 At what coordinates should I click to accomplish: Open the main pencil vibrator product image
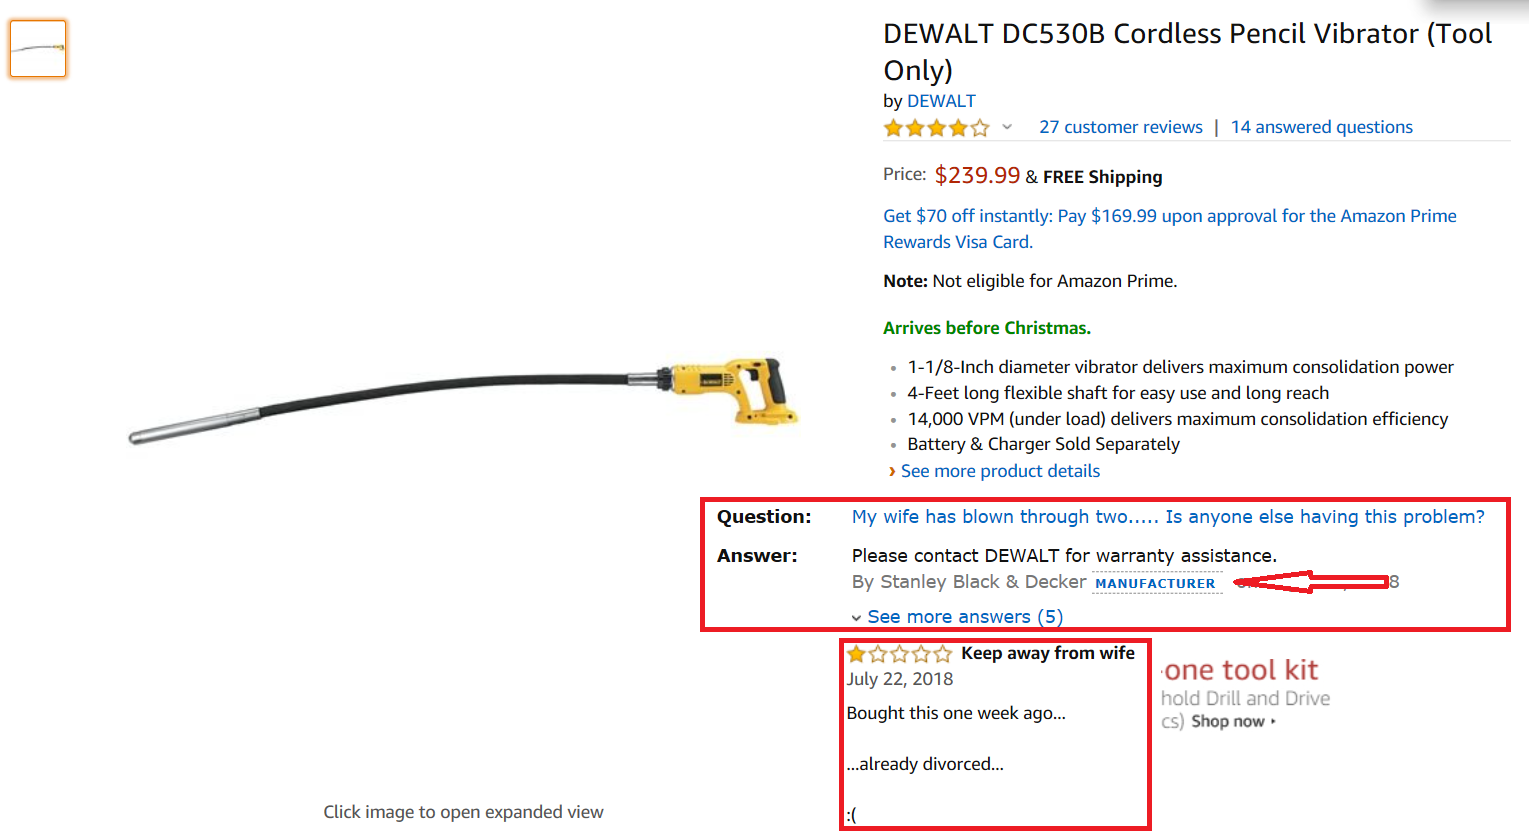point(464,400)
